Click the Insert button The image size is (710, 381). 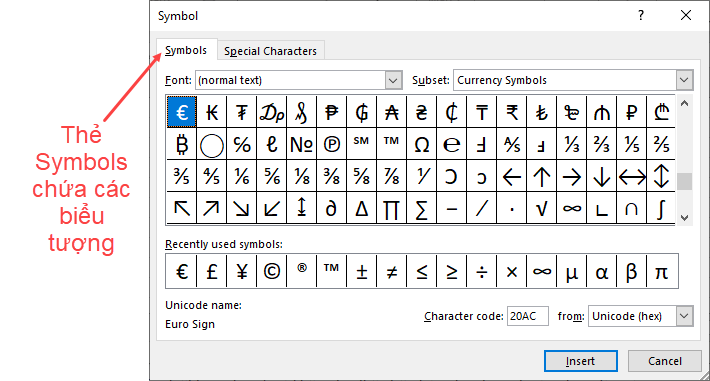coord(580,361)
